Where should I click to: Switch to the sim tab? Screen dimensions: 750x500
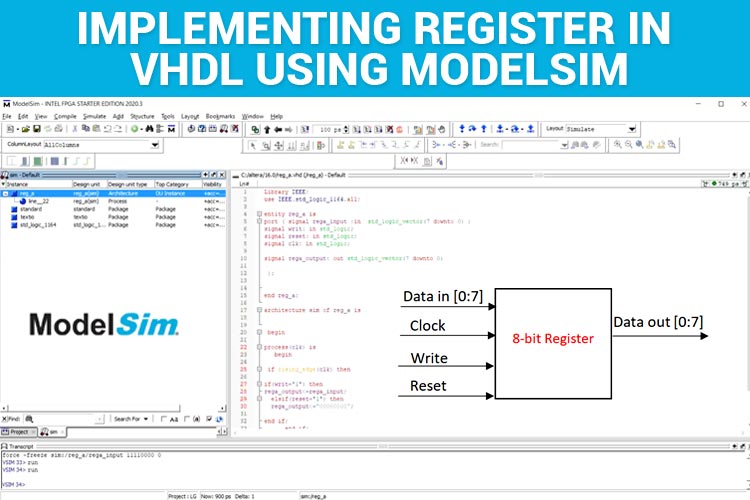(52, 432)
